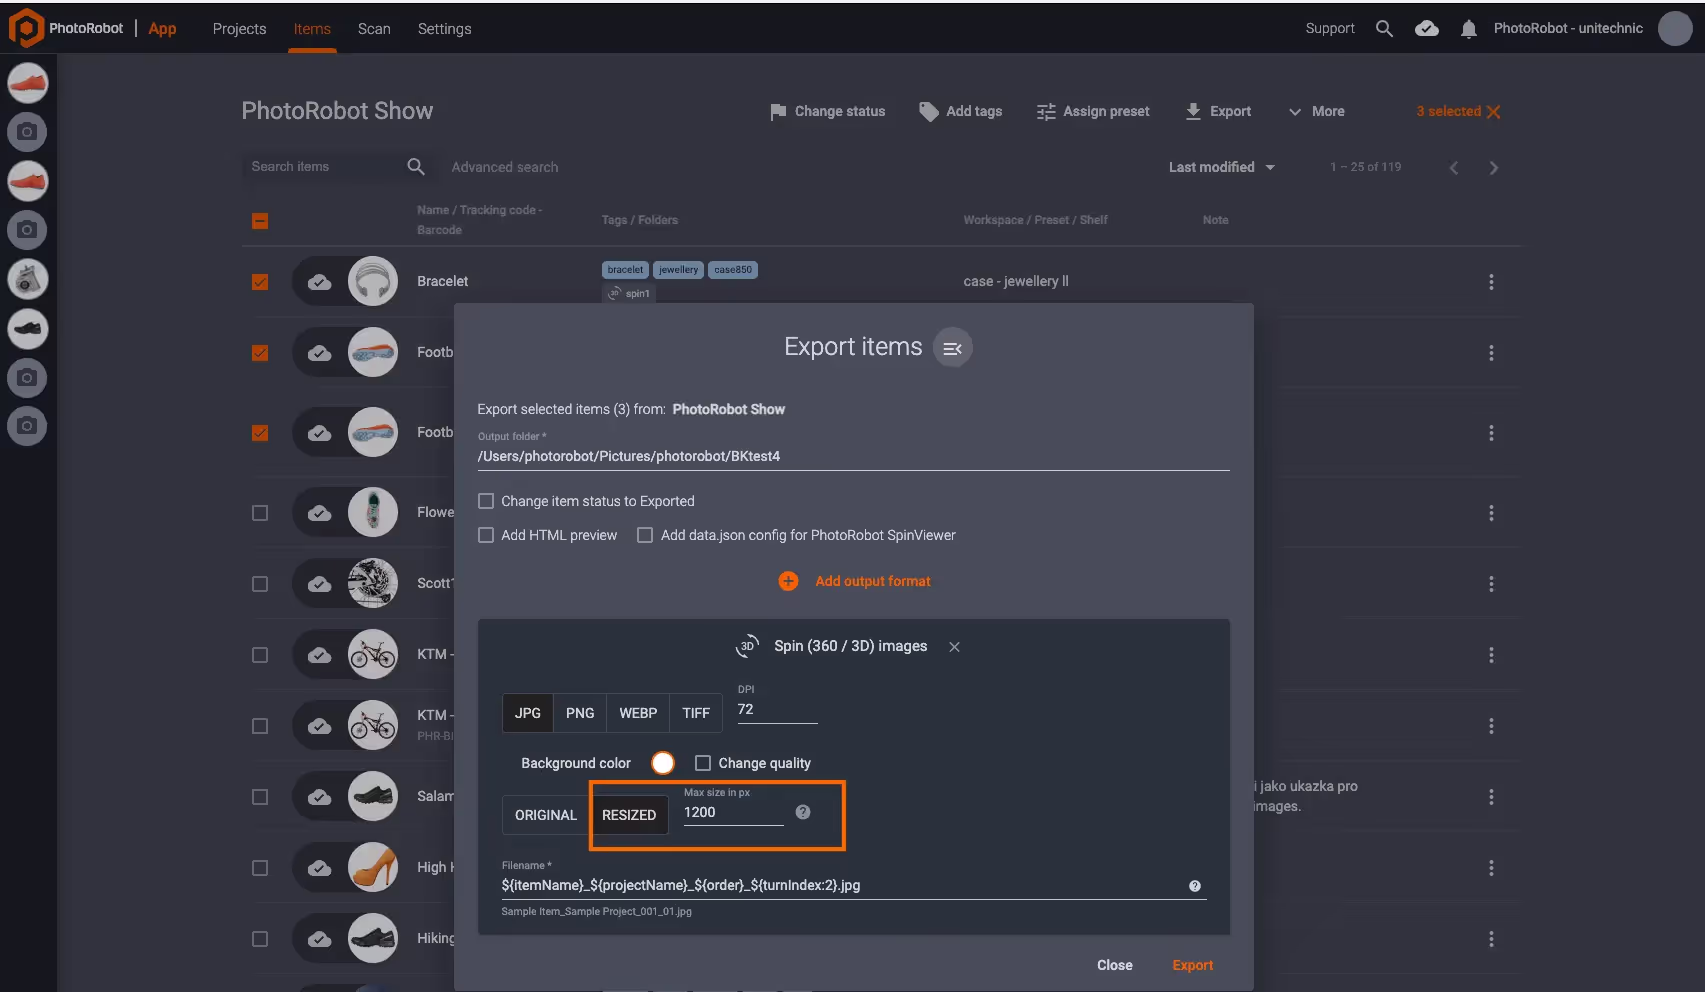
Task: Select TIFF output format
Action: point(696,713)
